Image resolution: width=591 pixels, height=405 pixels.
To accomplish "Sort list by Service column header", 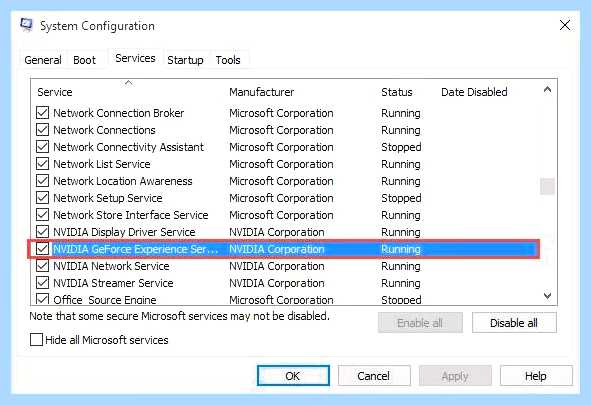I will click(x=55, y=92).
